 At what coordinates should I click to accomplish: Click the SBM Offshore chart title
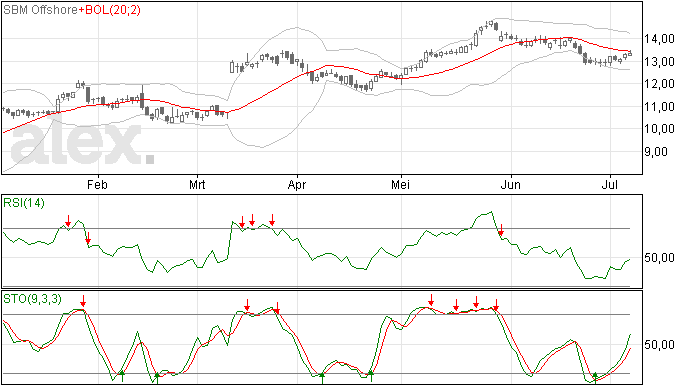coord(40,10)
